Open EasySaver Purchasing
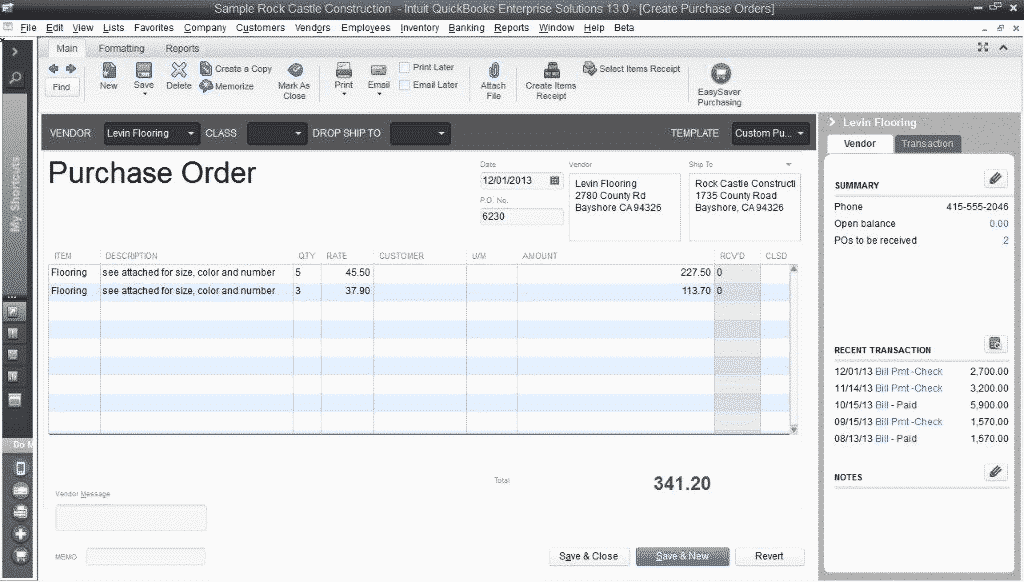Image resolution: width=1024 pixels, height=582 pixels. coord(720,85)
